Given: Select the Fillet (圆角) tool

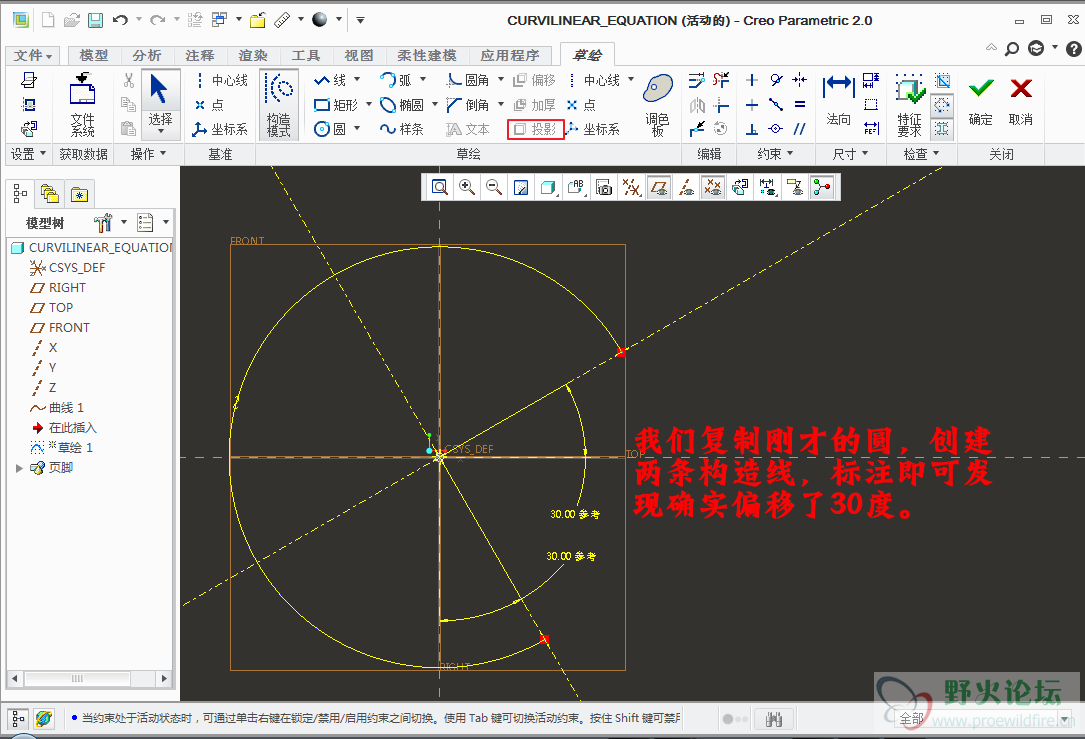Looking at the screenshot, I should coord(468,80).
